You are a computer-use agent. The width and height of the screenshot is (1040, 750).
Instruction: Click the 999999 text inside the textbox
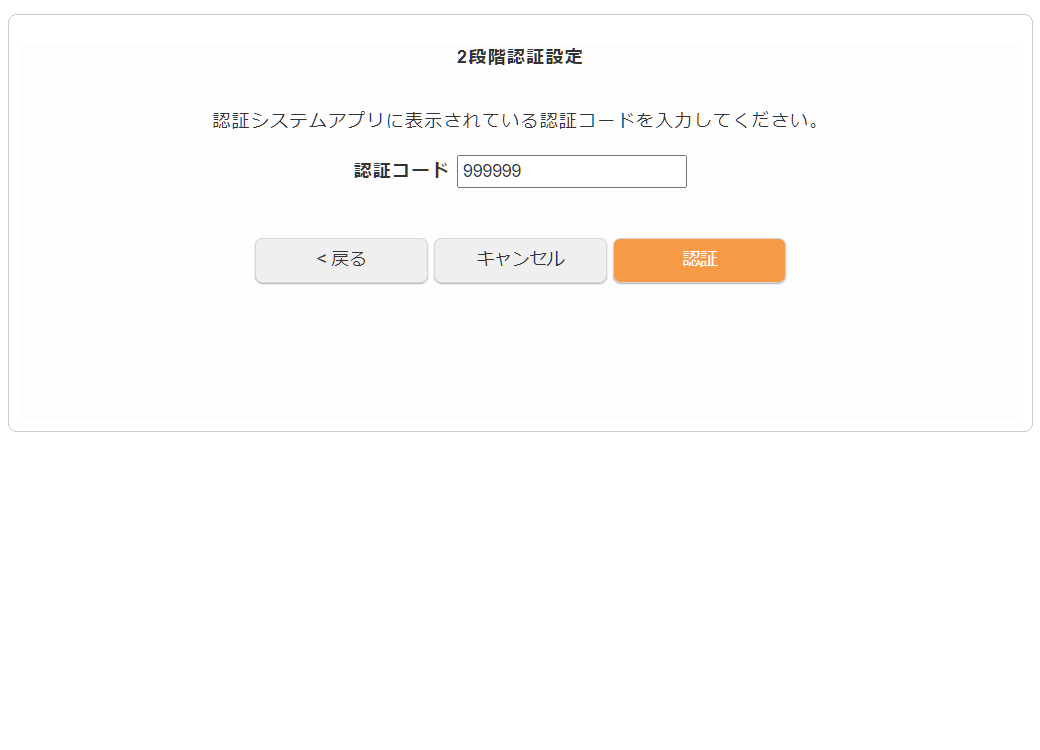tap(492, 171)
